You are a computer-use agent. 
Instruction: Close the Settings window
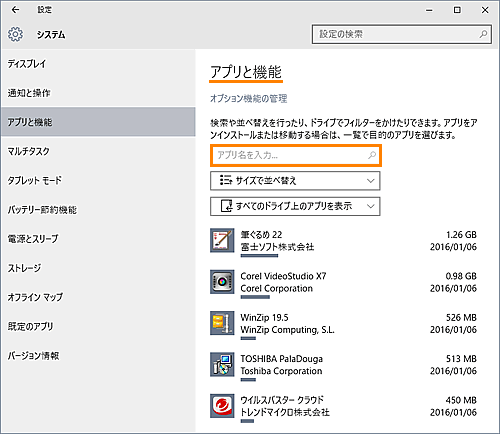point(485,10)
